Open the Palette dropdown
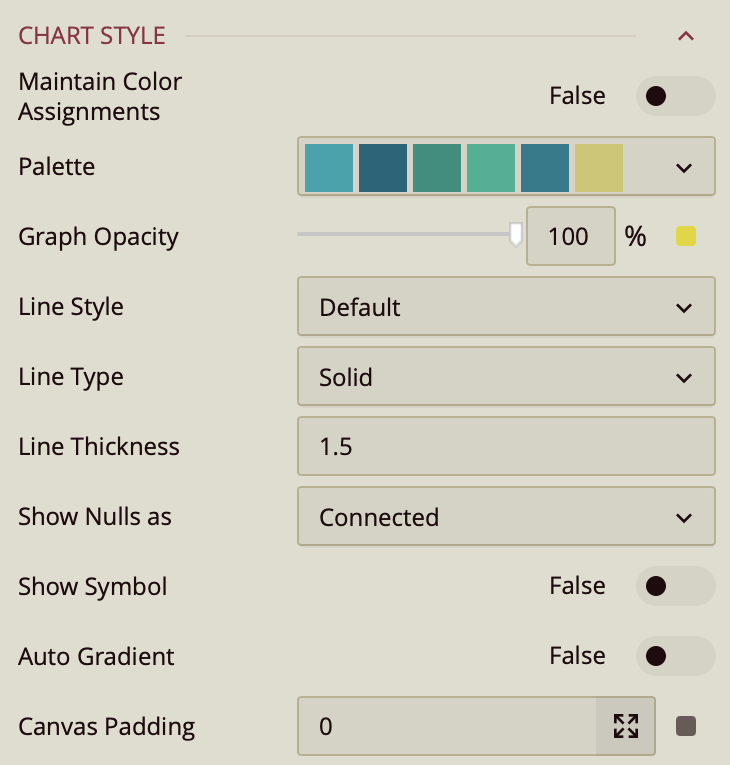Screen dimensions: 730x765 coord(684,167)
